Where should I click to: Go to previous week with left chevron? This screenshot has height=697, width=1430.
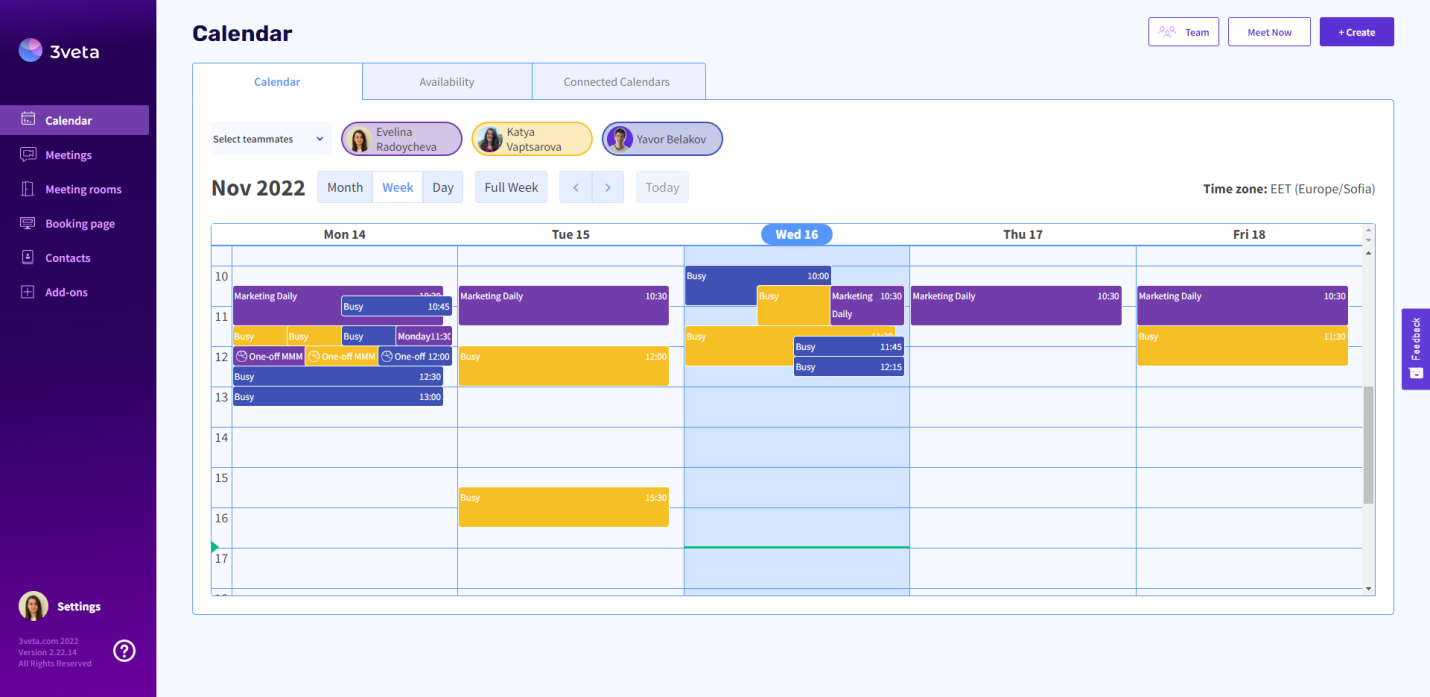pos(575,187)
